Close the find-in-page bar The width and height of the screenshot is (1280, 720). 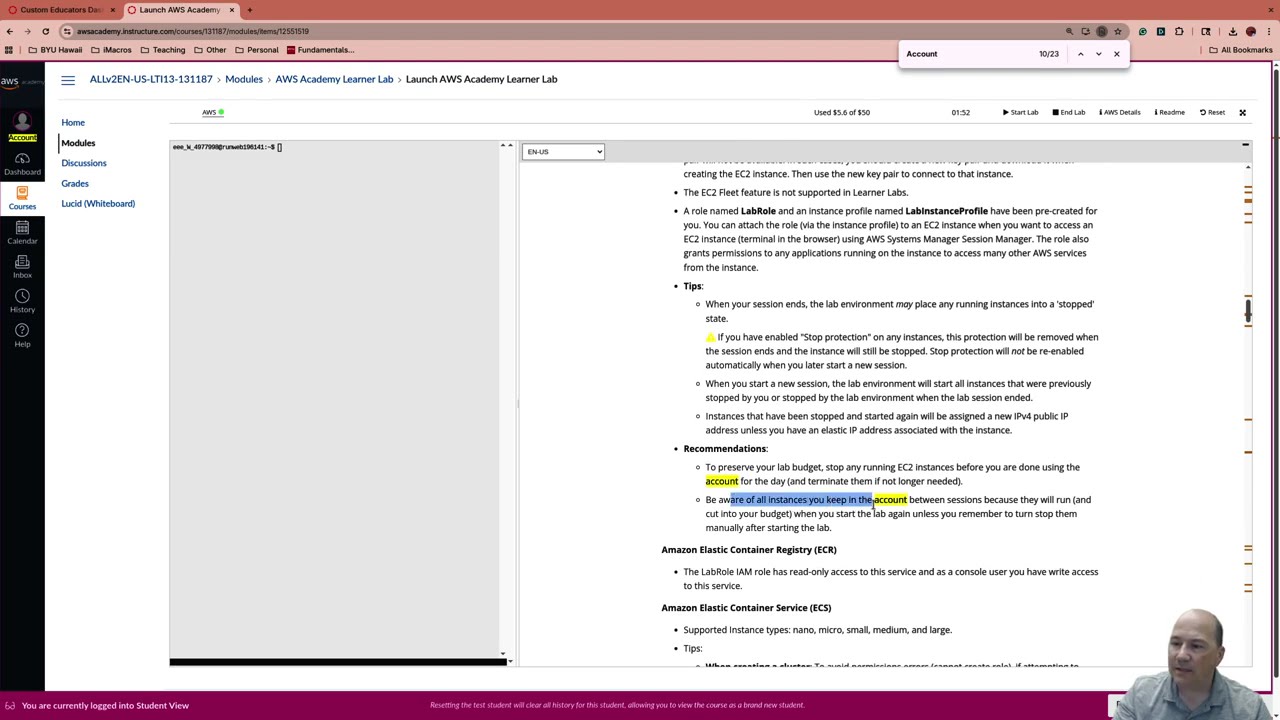1117,54
